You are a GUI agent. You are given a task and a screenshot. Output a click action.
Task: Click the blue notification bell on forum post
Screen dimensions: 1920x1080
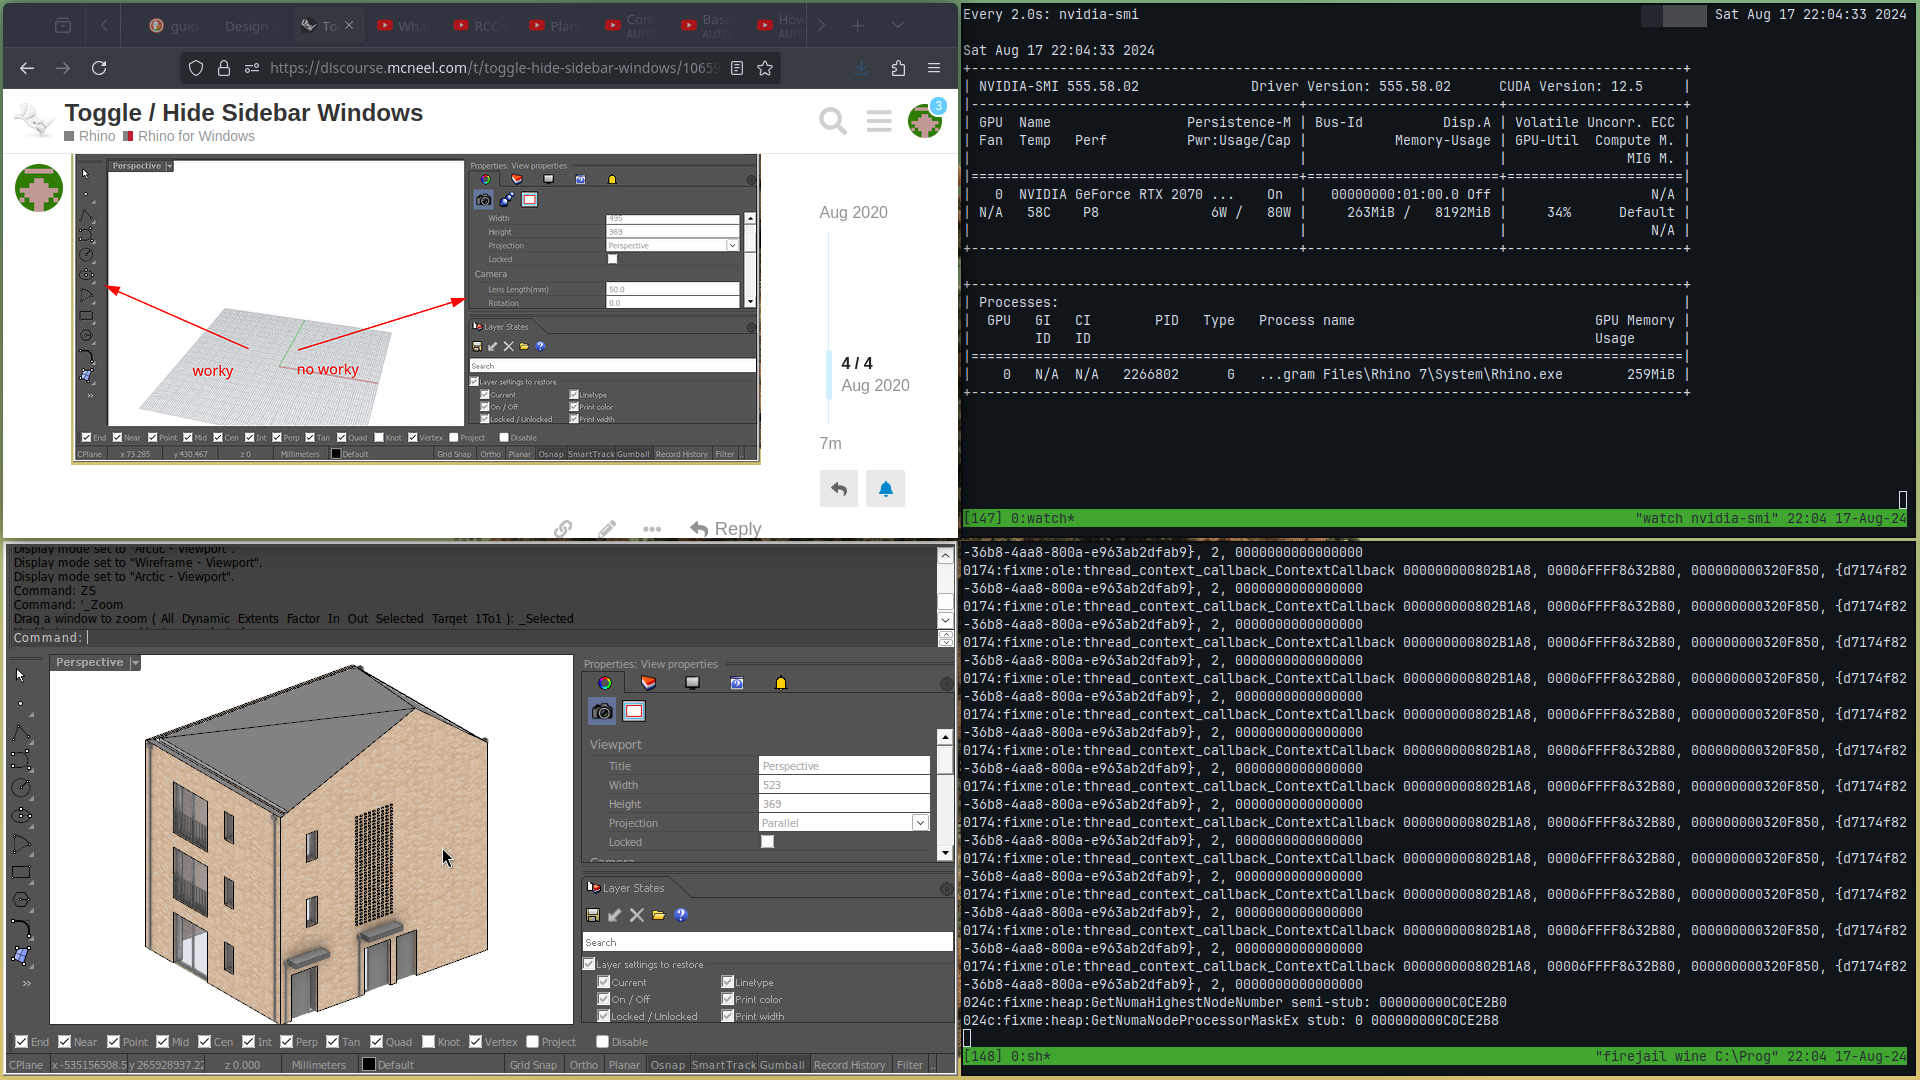click(885, 489)
